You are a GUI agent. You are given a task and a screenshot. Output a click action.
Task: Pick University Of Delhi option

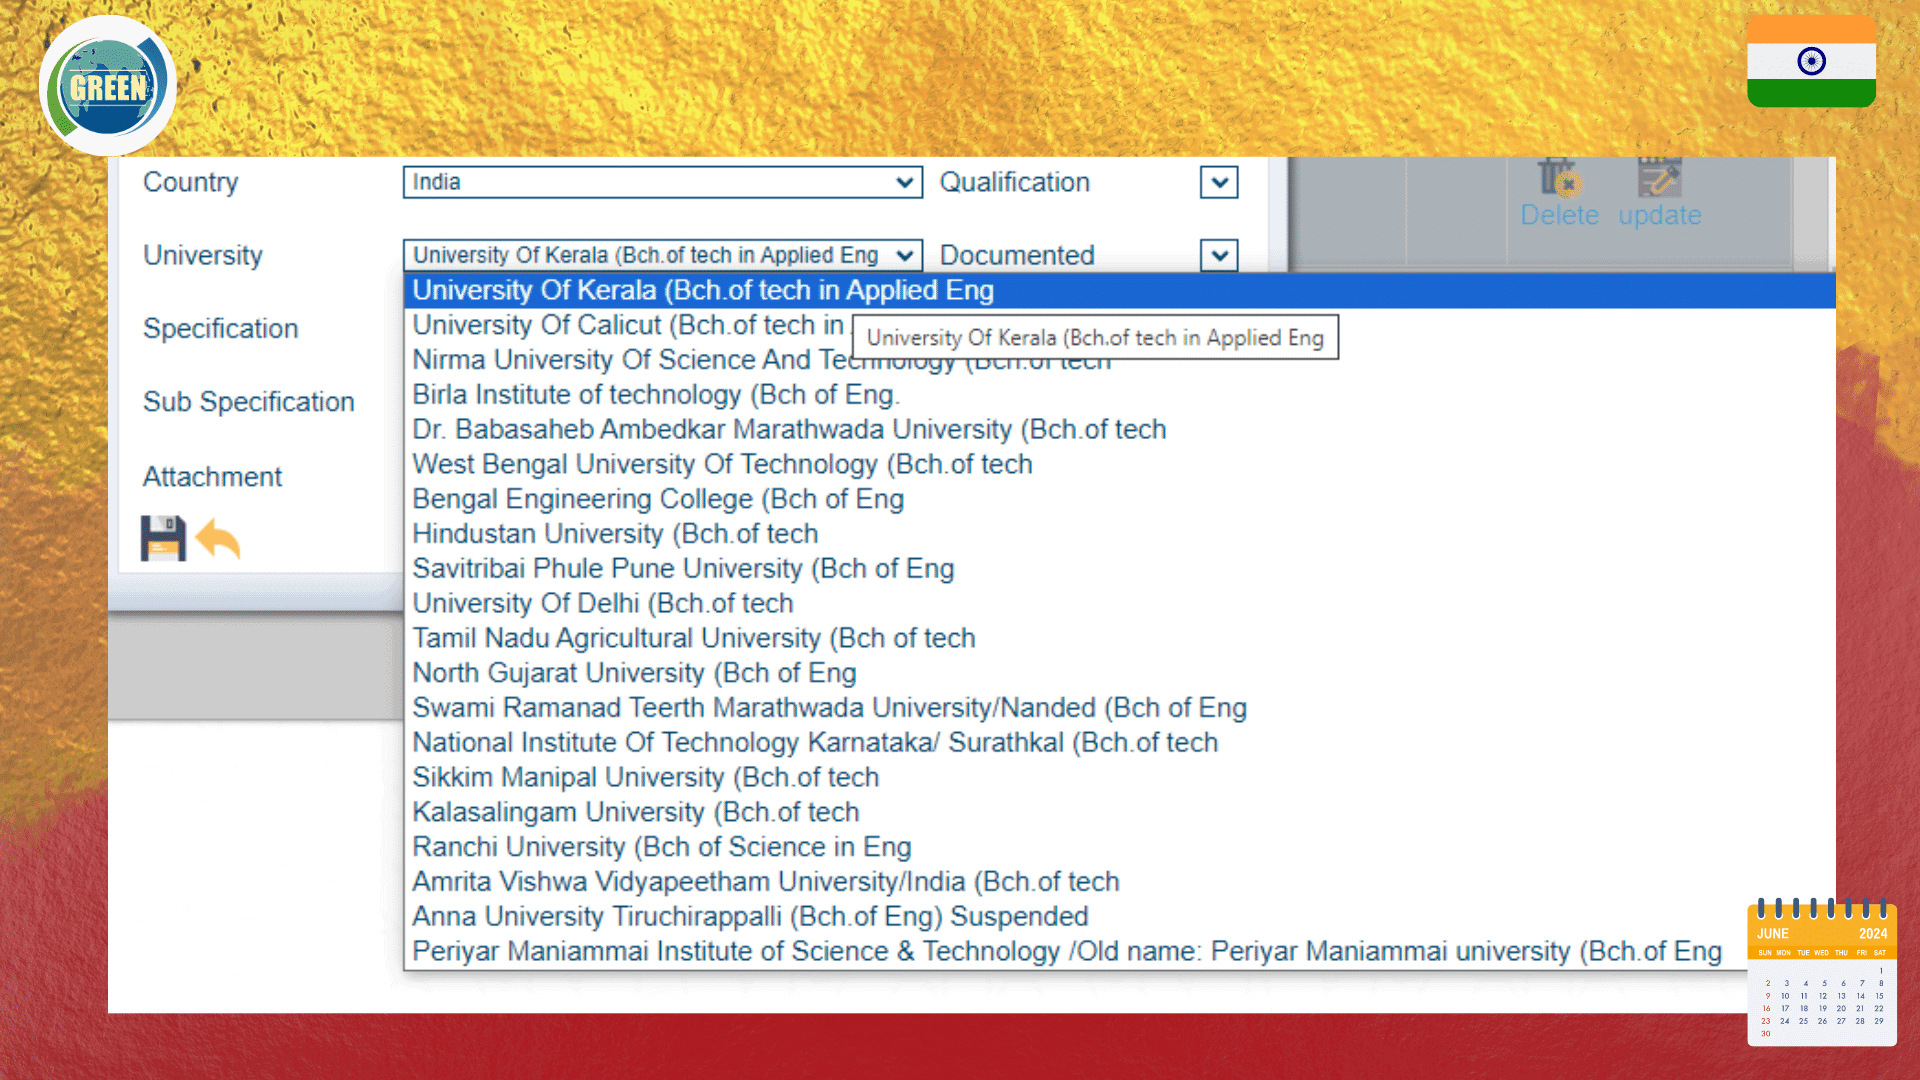pyautogui.click(x=603, y=604)
